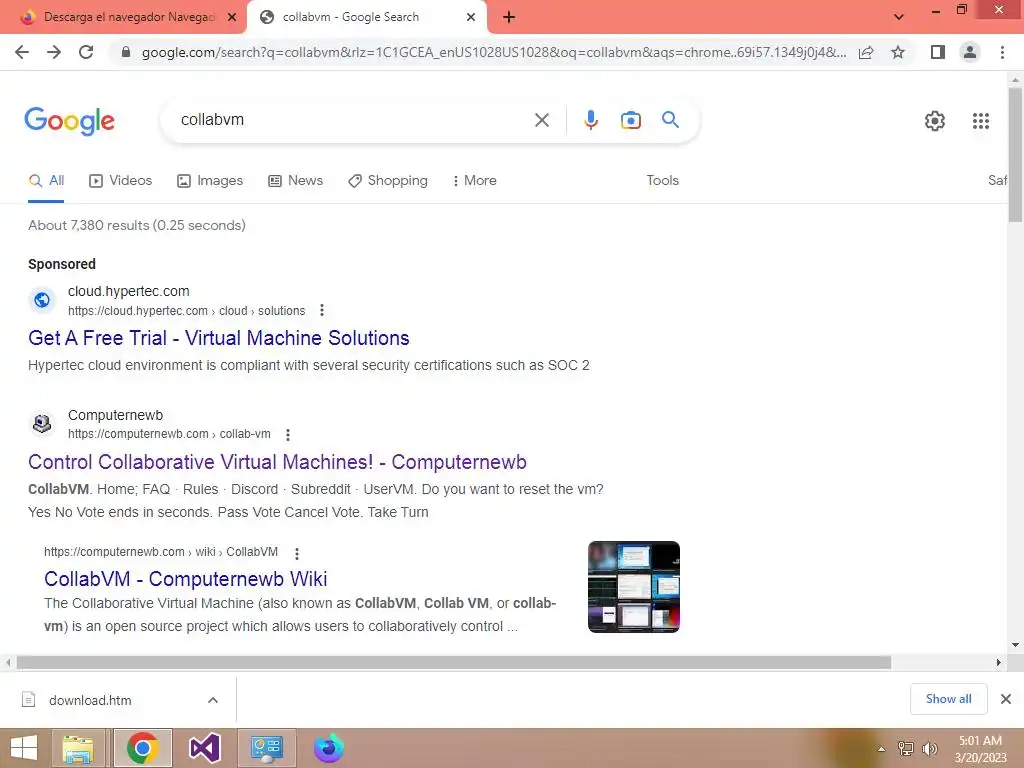This screenshot has width=1024, height=768.
Task: Select the All results tab
Action: 46,181
